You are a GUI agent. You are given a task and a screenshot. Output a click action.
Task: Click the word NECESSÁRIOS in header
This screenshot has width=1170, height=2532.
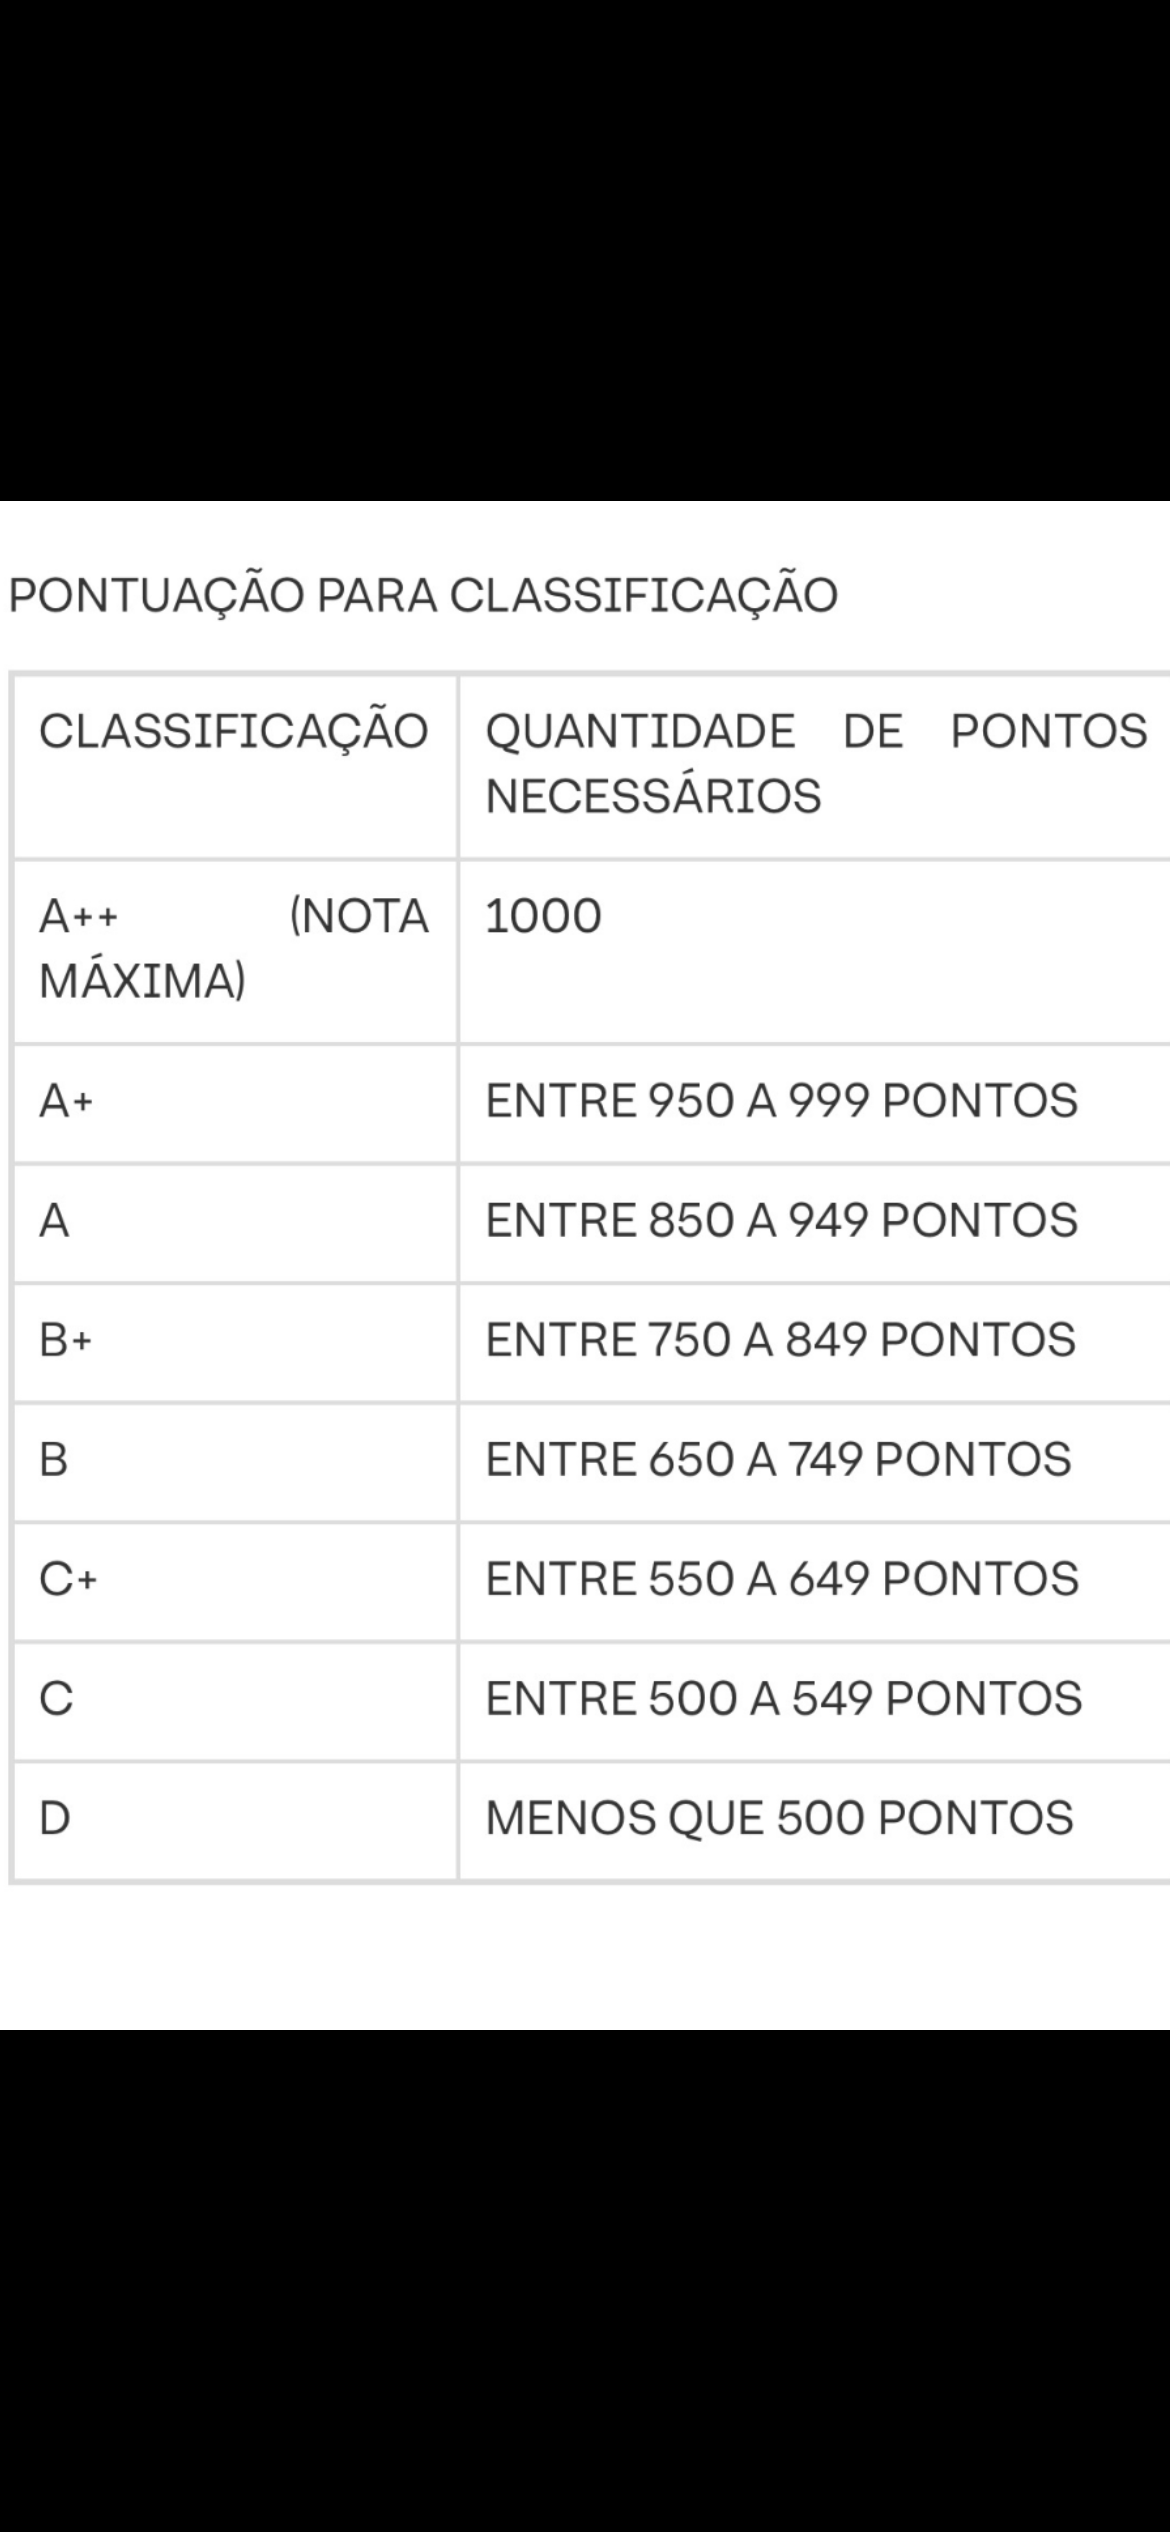click(x=653, y=797)
